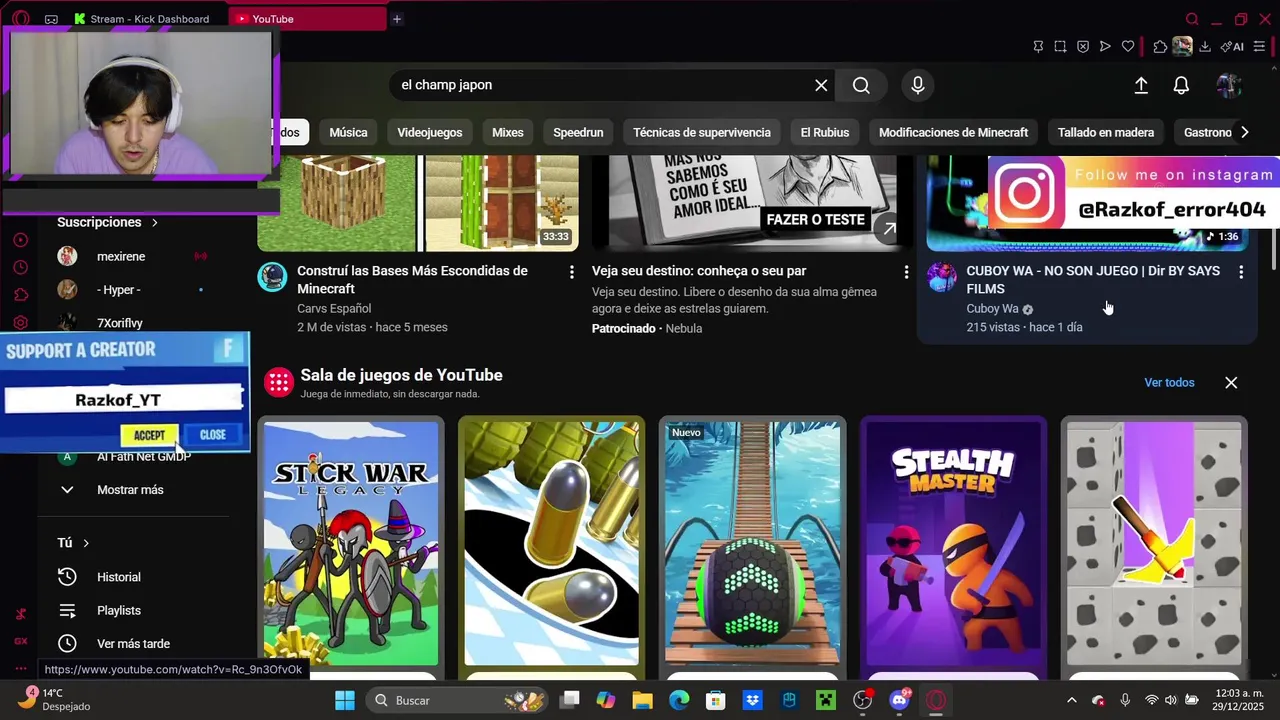Filter results by El Rubius chip
Image resolution: width=1280 pixels, height=720 pixels.
[x=825, y=132]
